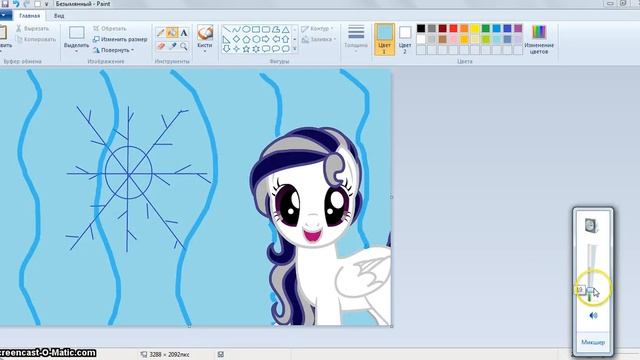640x360 pixels.
Task: Select the Fill with color bucket tool
Action: click(x=172, y=33)
